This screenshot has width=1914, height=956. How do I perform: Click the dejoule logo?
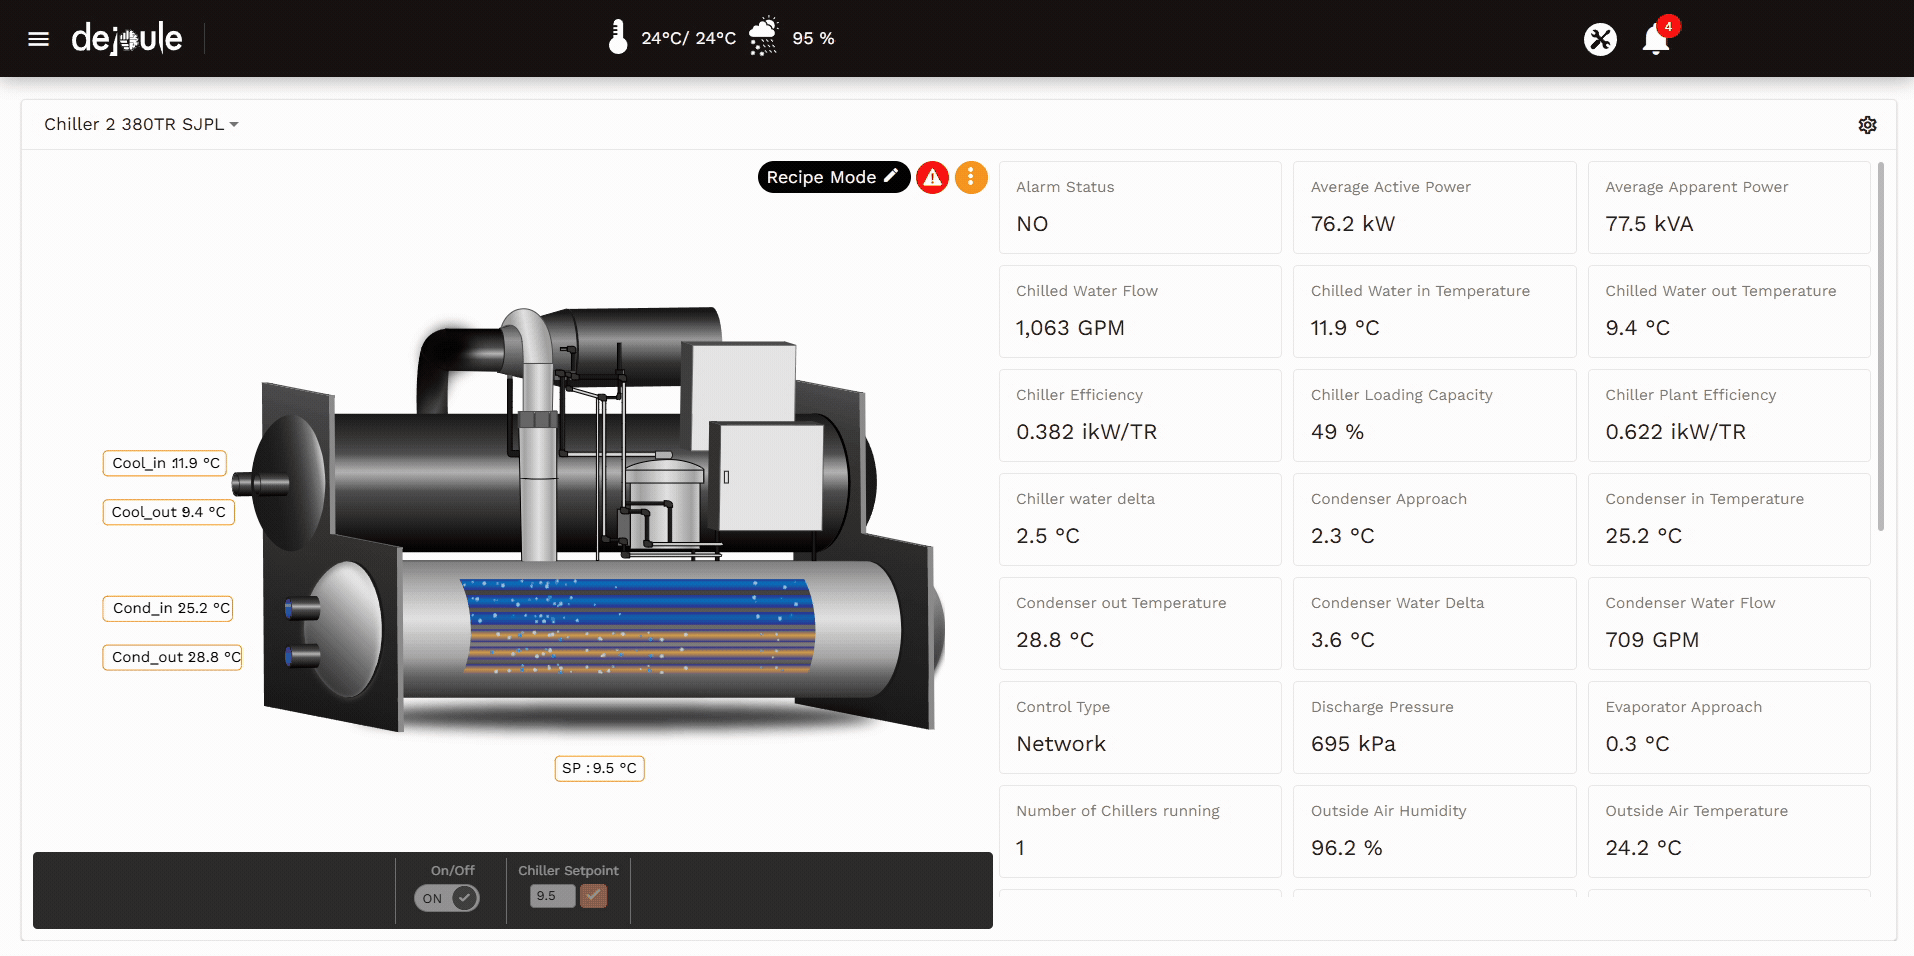point(127,38)
